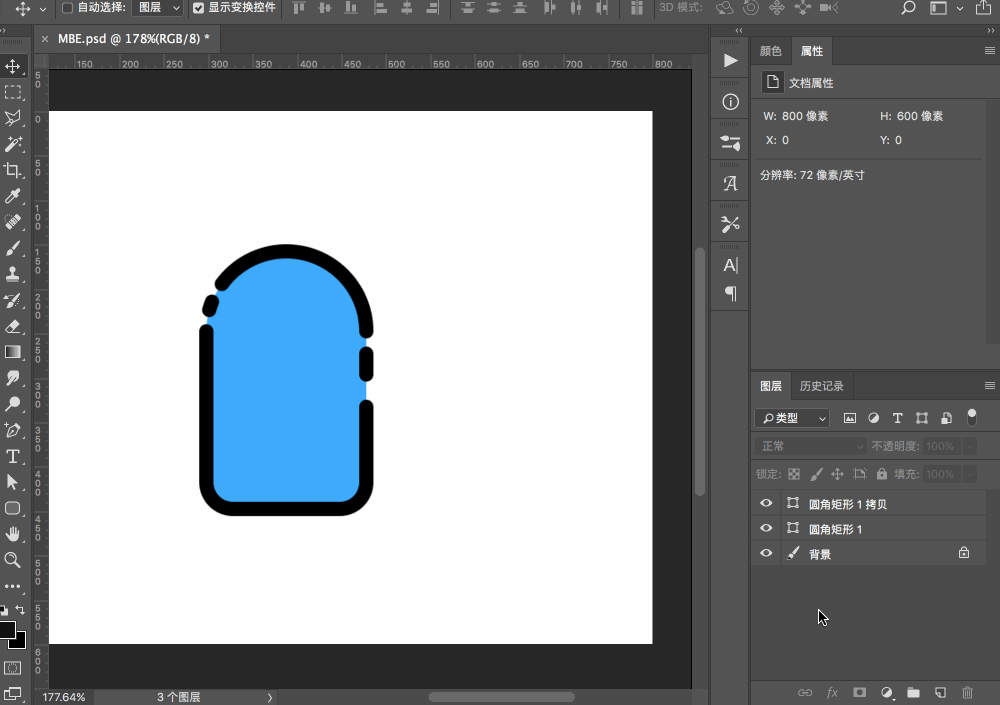Switch to the 图层 tab
Image resolution: width=1000 pixels, height=705 pixels.
(770, 386)
